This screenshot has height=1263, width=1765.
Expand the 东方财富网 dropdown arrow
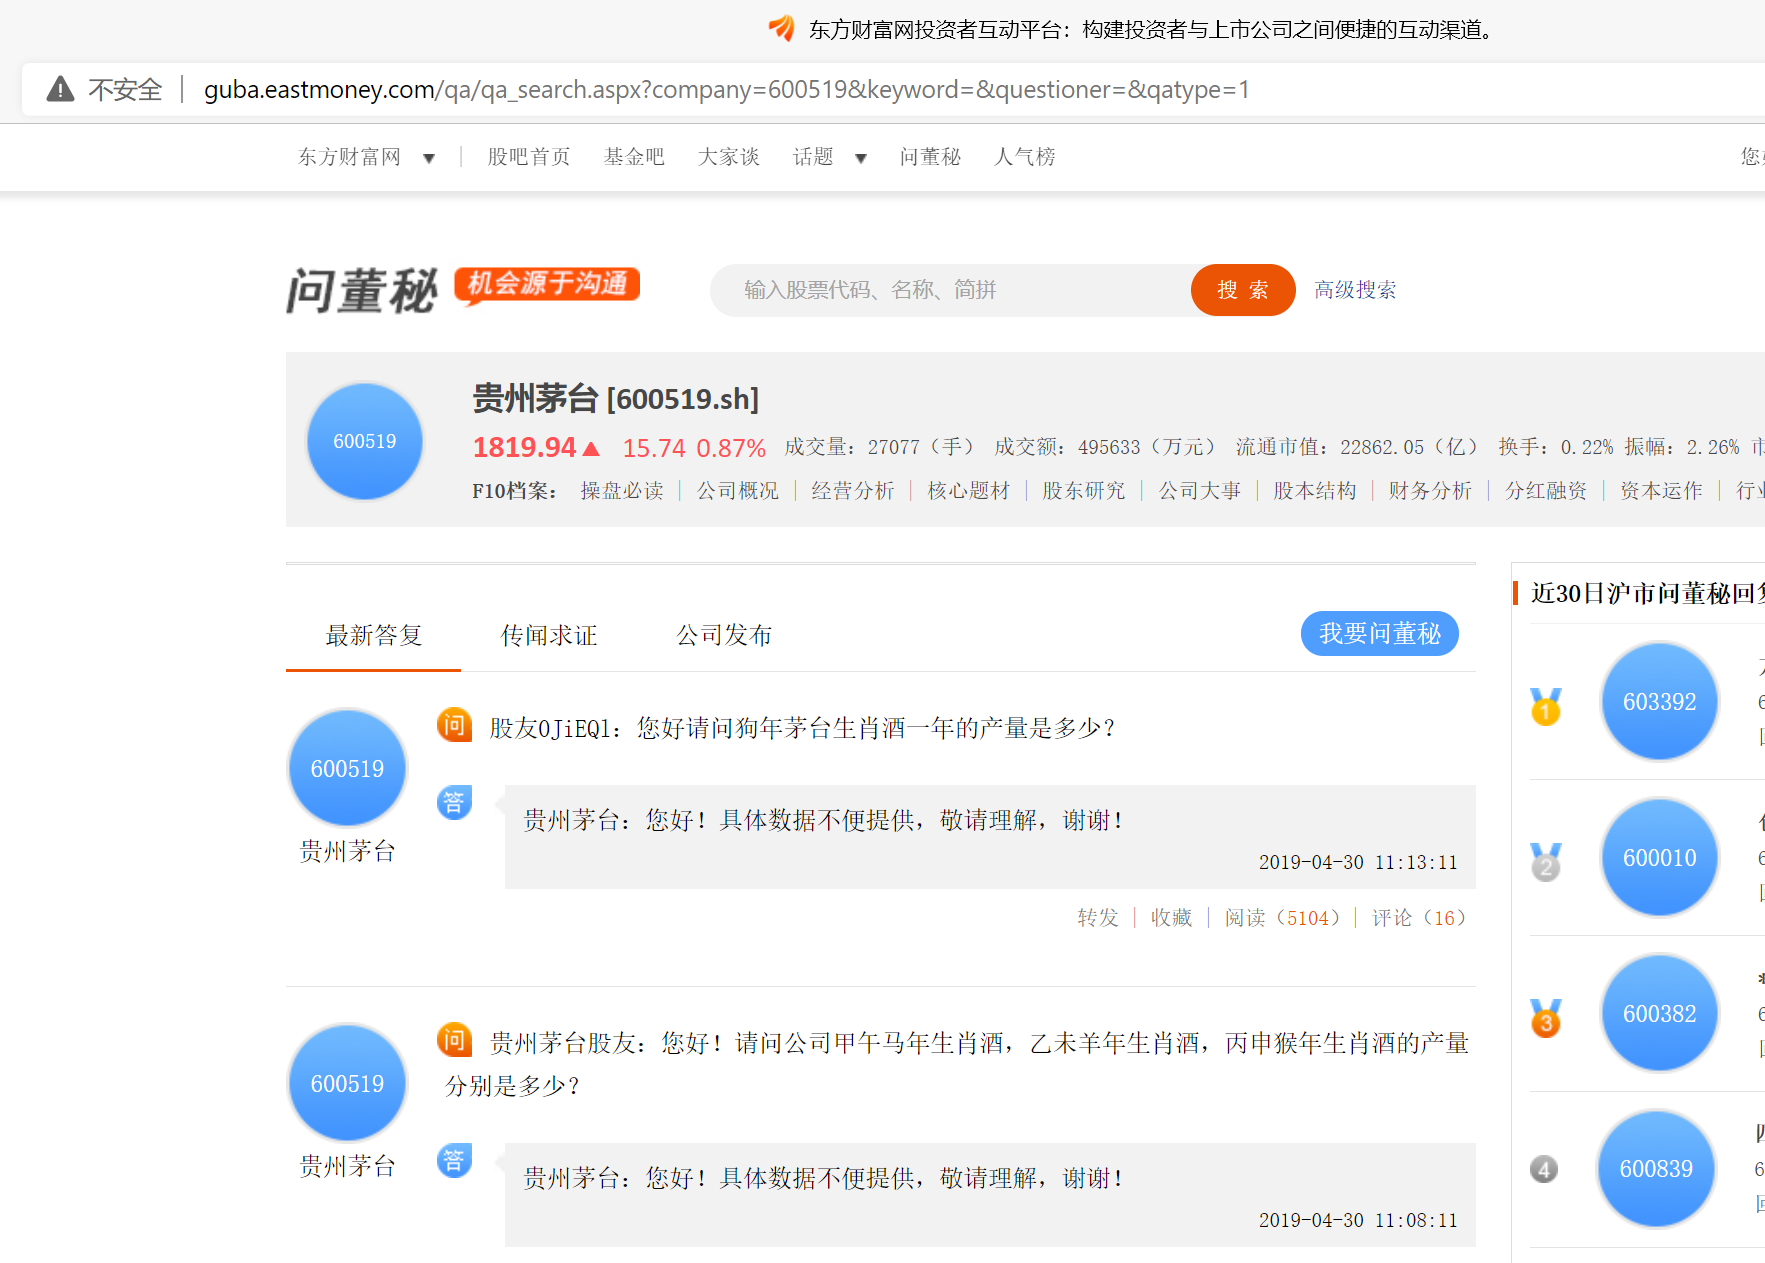[429, 158]
